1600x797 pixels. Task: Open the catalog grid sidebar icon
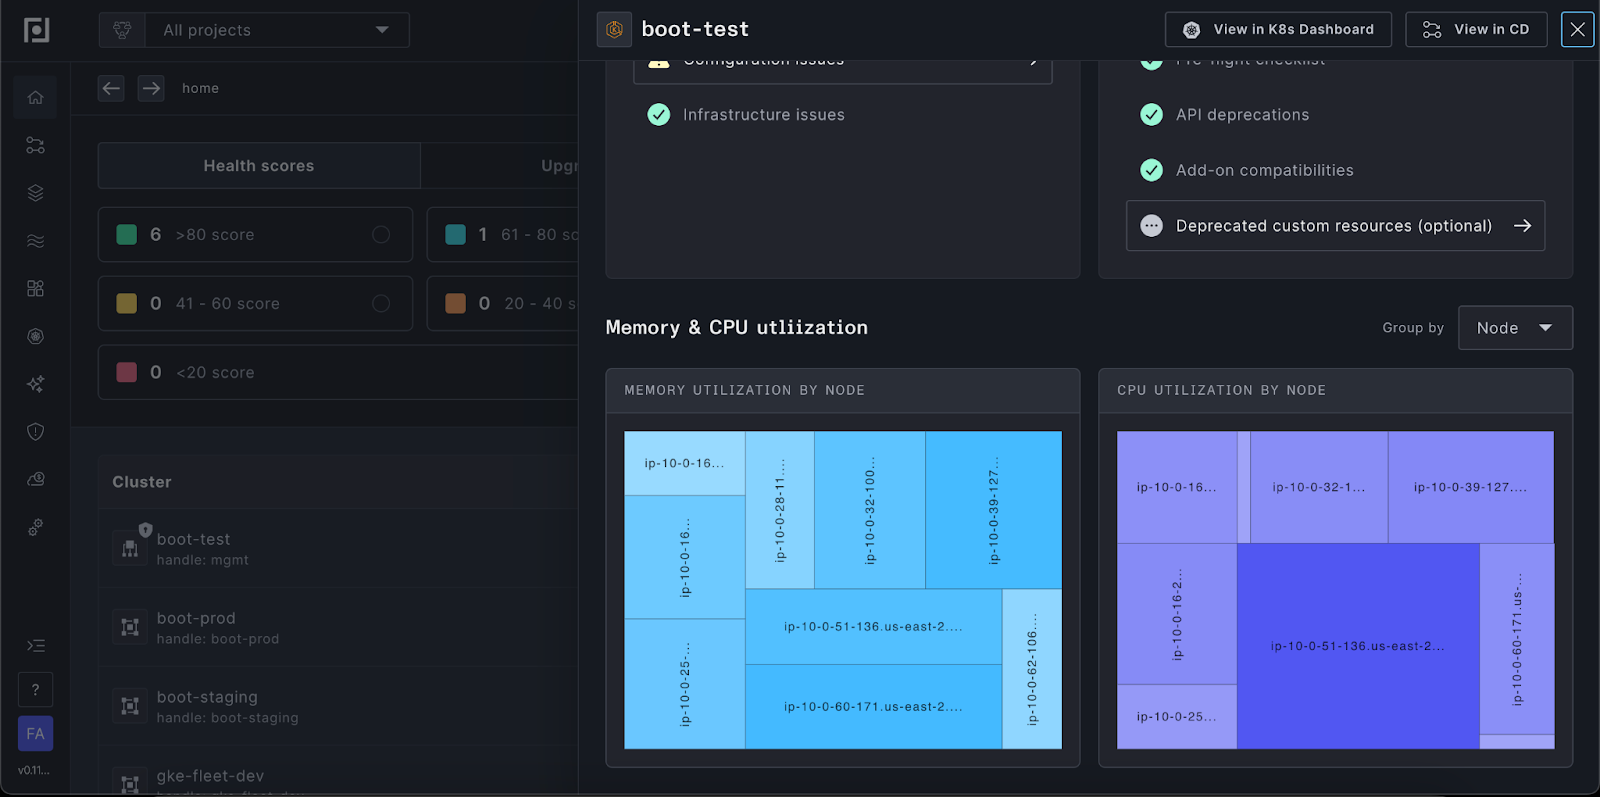[35, 289]
